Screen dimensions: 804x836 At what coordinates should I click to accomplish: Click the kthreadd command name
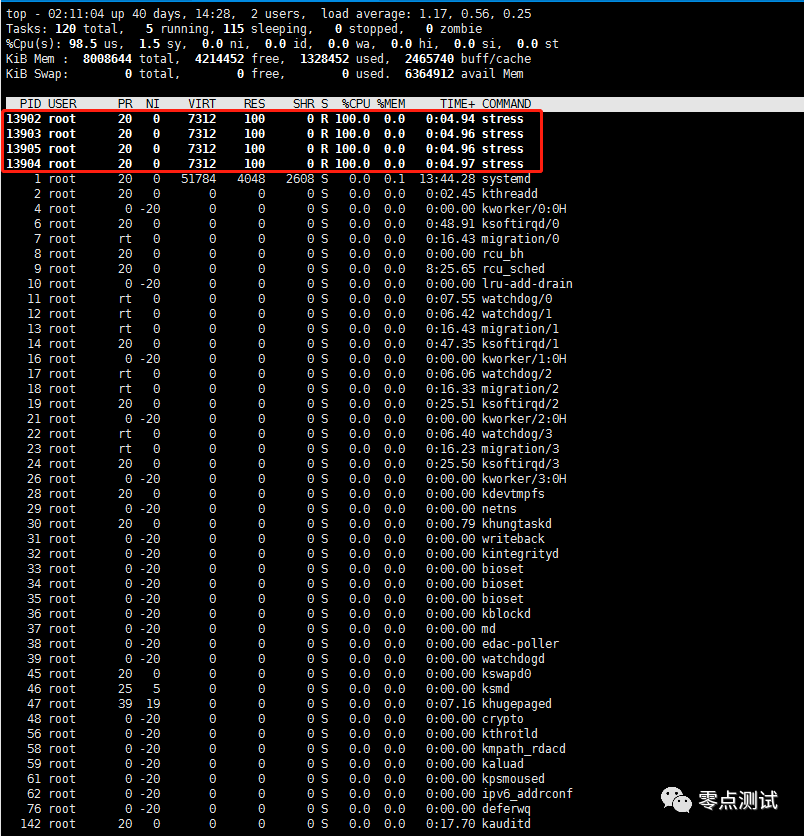pyautogui.click(x=510, y=194)
